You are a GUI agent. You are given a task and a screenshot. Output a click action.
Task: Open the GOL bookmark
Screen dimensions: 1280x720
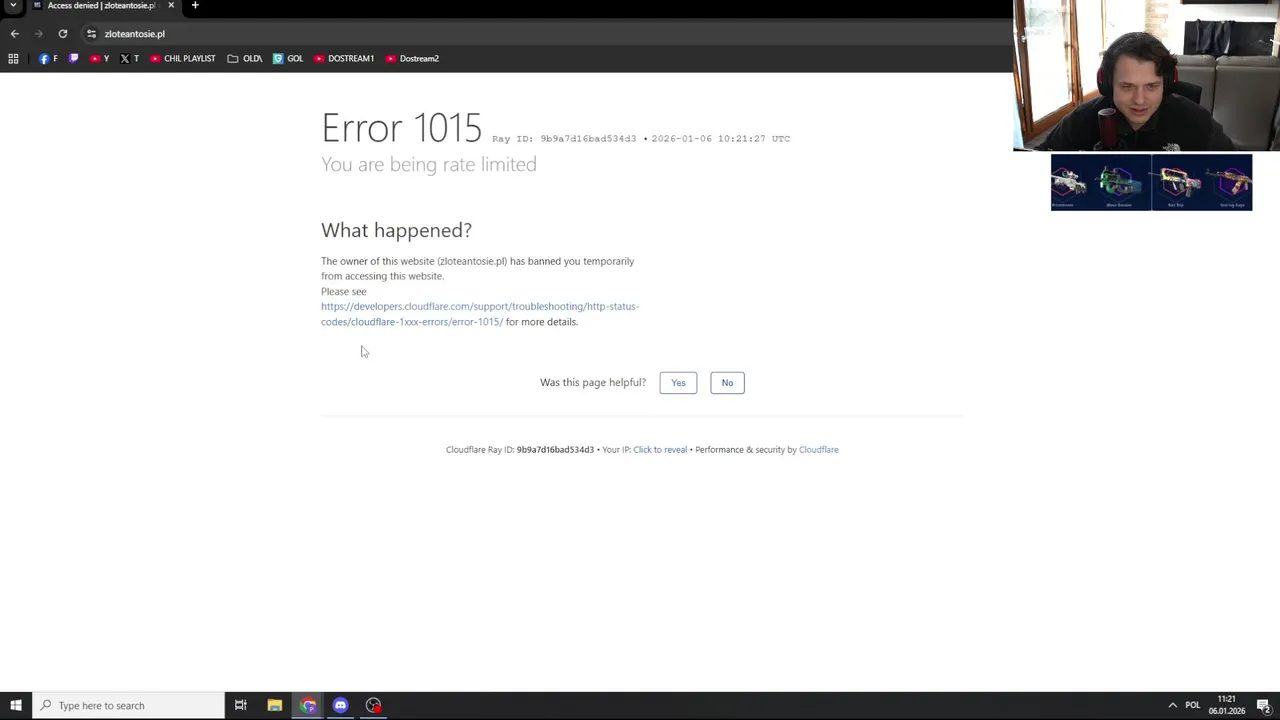click(288, 59)
